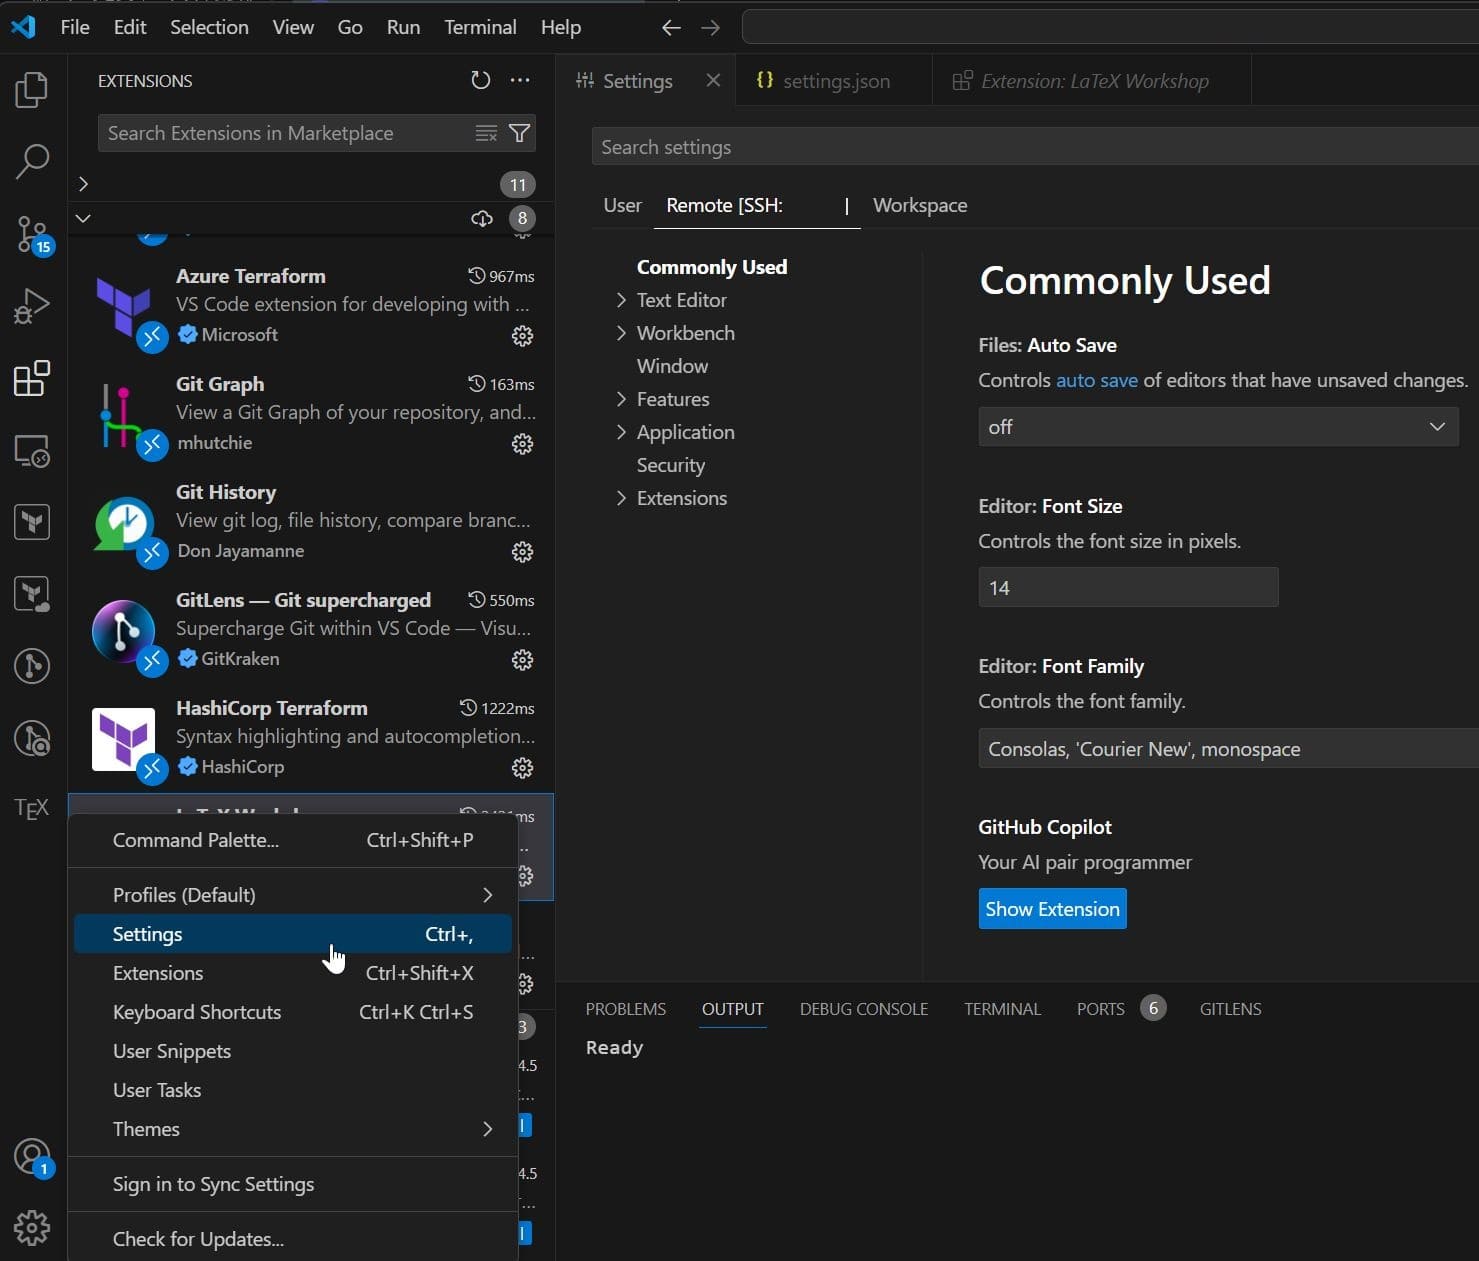Open the Auto Save dropdown
The width and height of the screenshot is (1479, 1261).
(x=1217, y=427)
